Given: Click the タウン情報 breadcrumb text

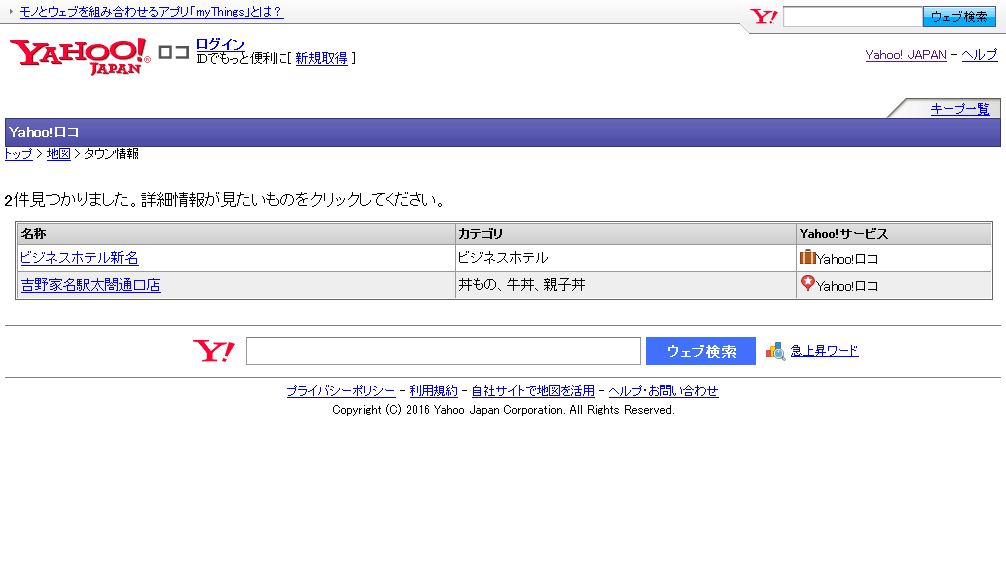Looking at the screenshot, I should coord(111,154).
